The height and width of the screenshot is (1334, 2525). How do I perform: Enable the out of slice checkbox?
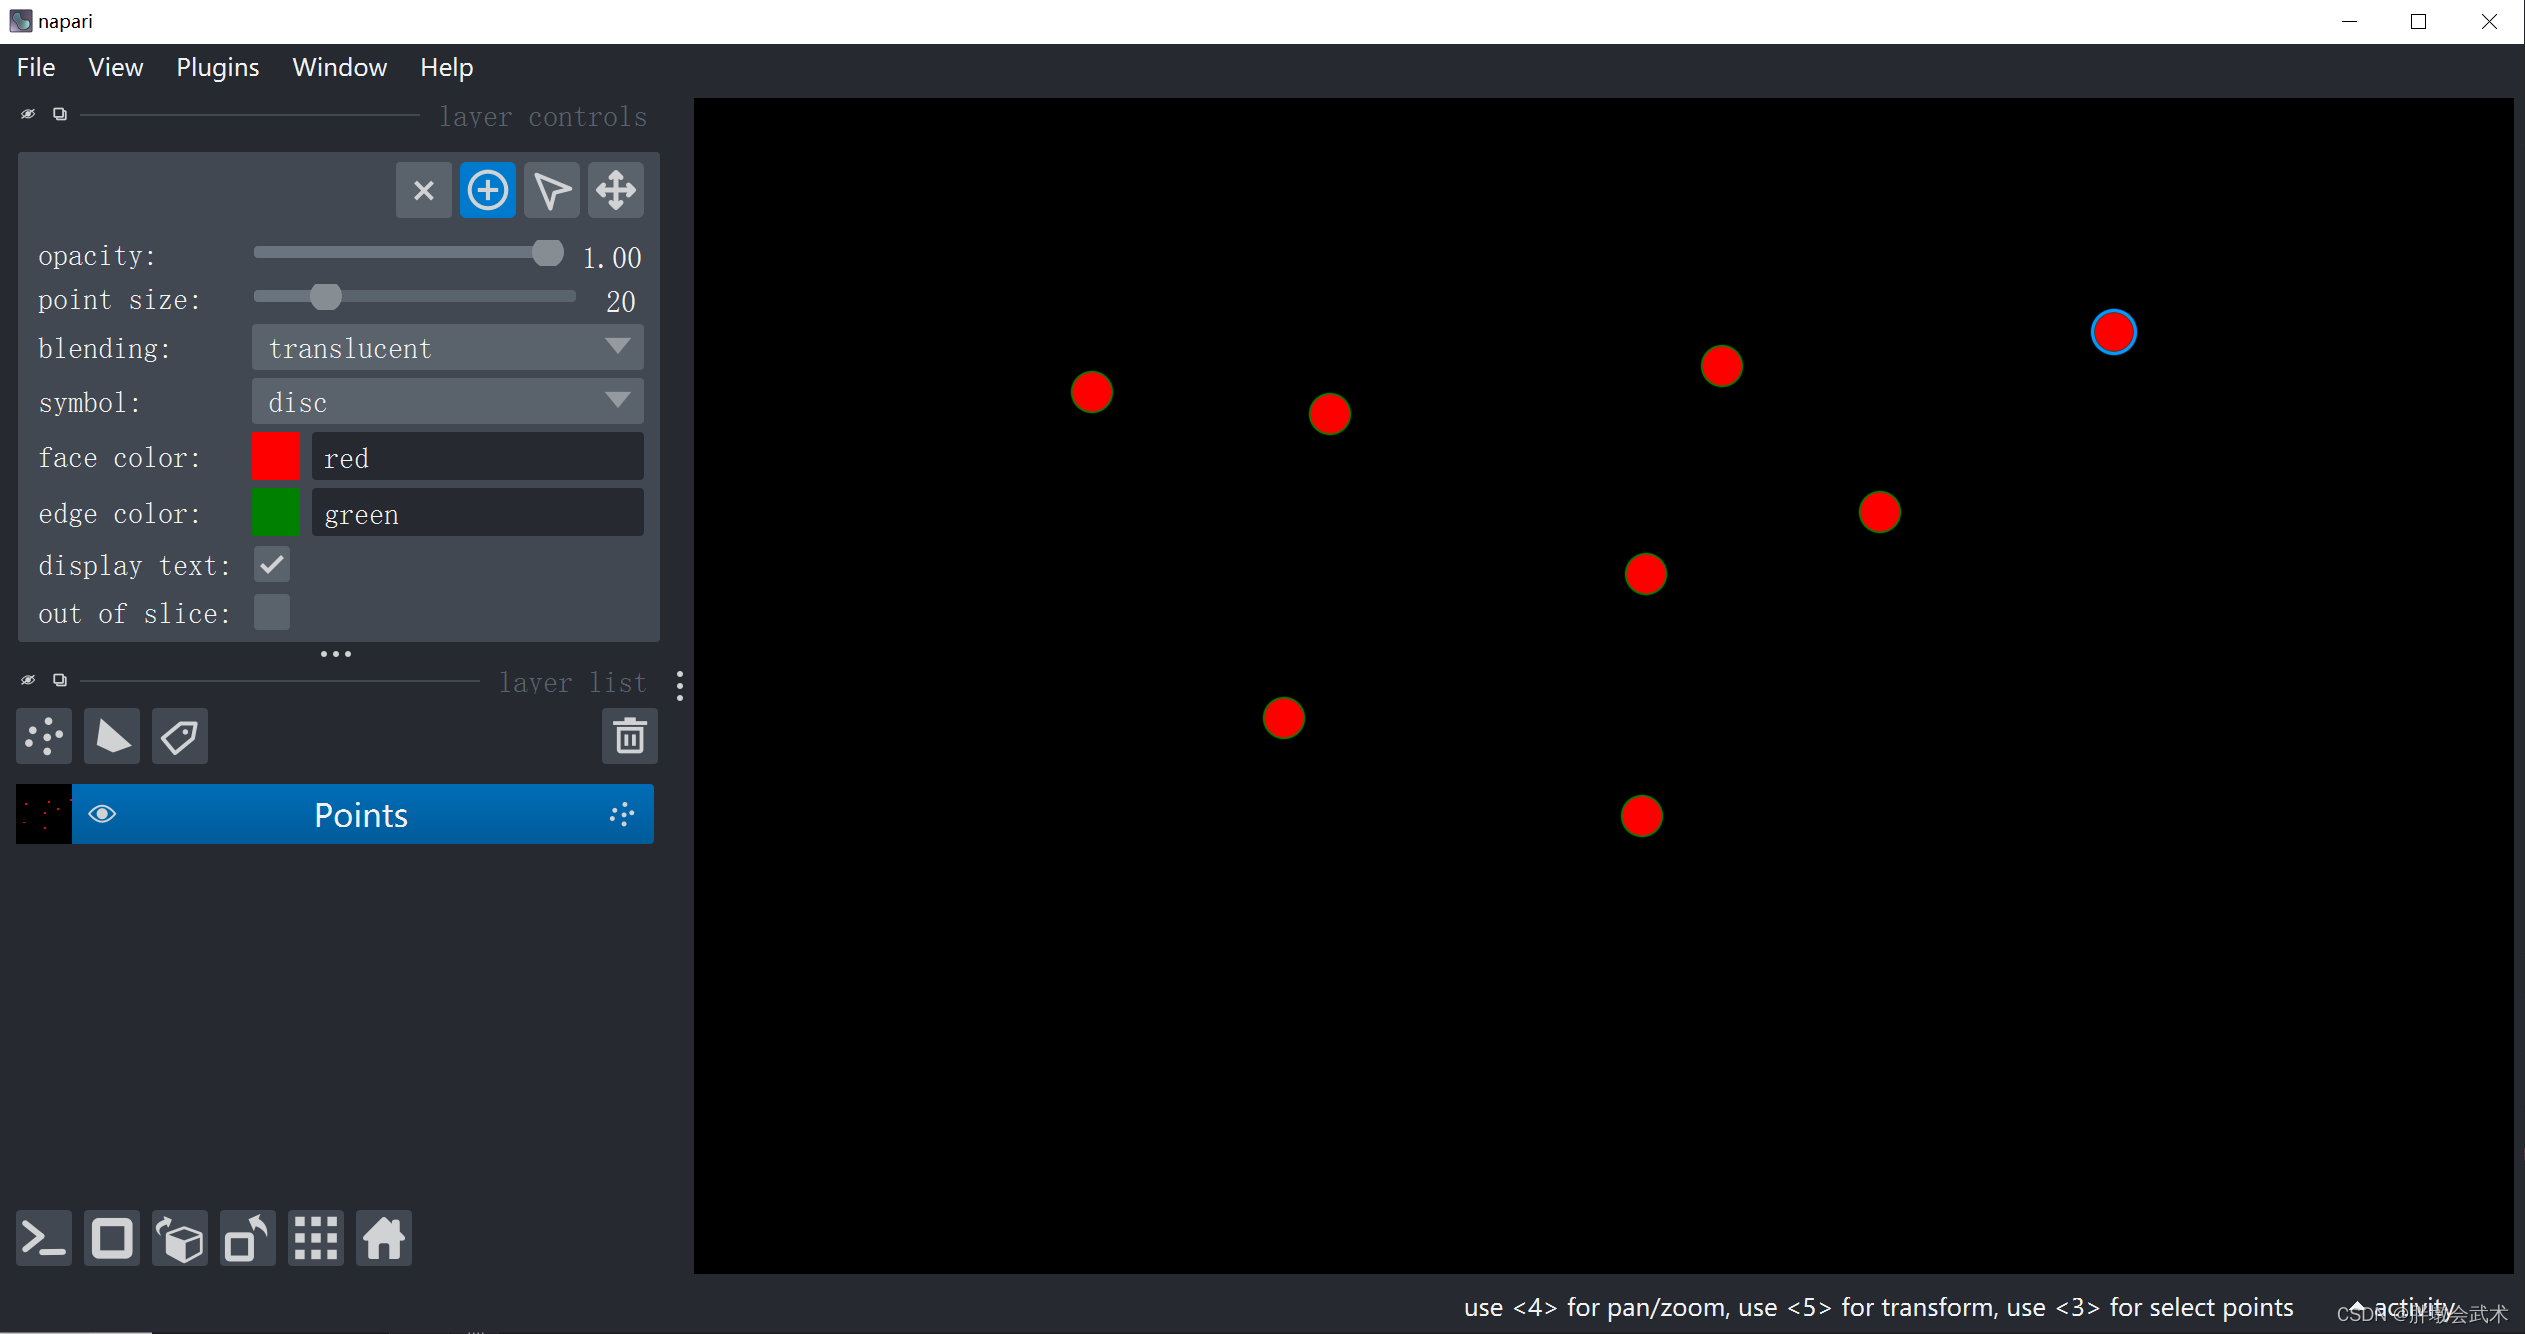click(272, 612)
